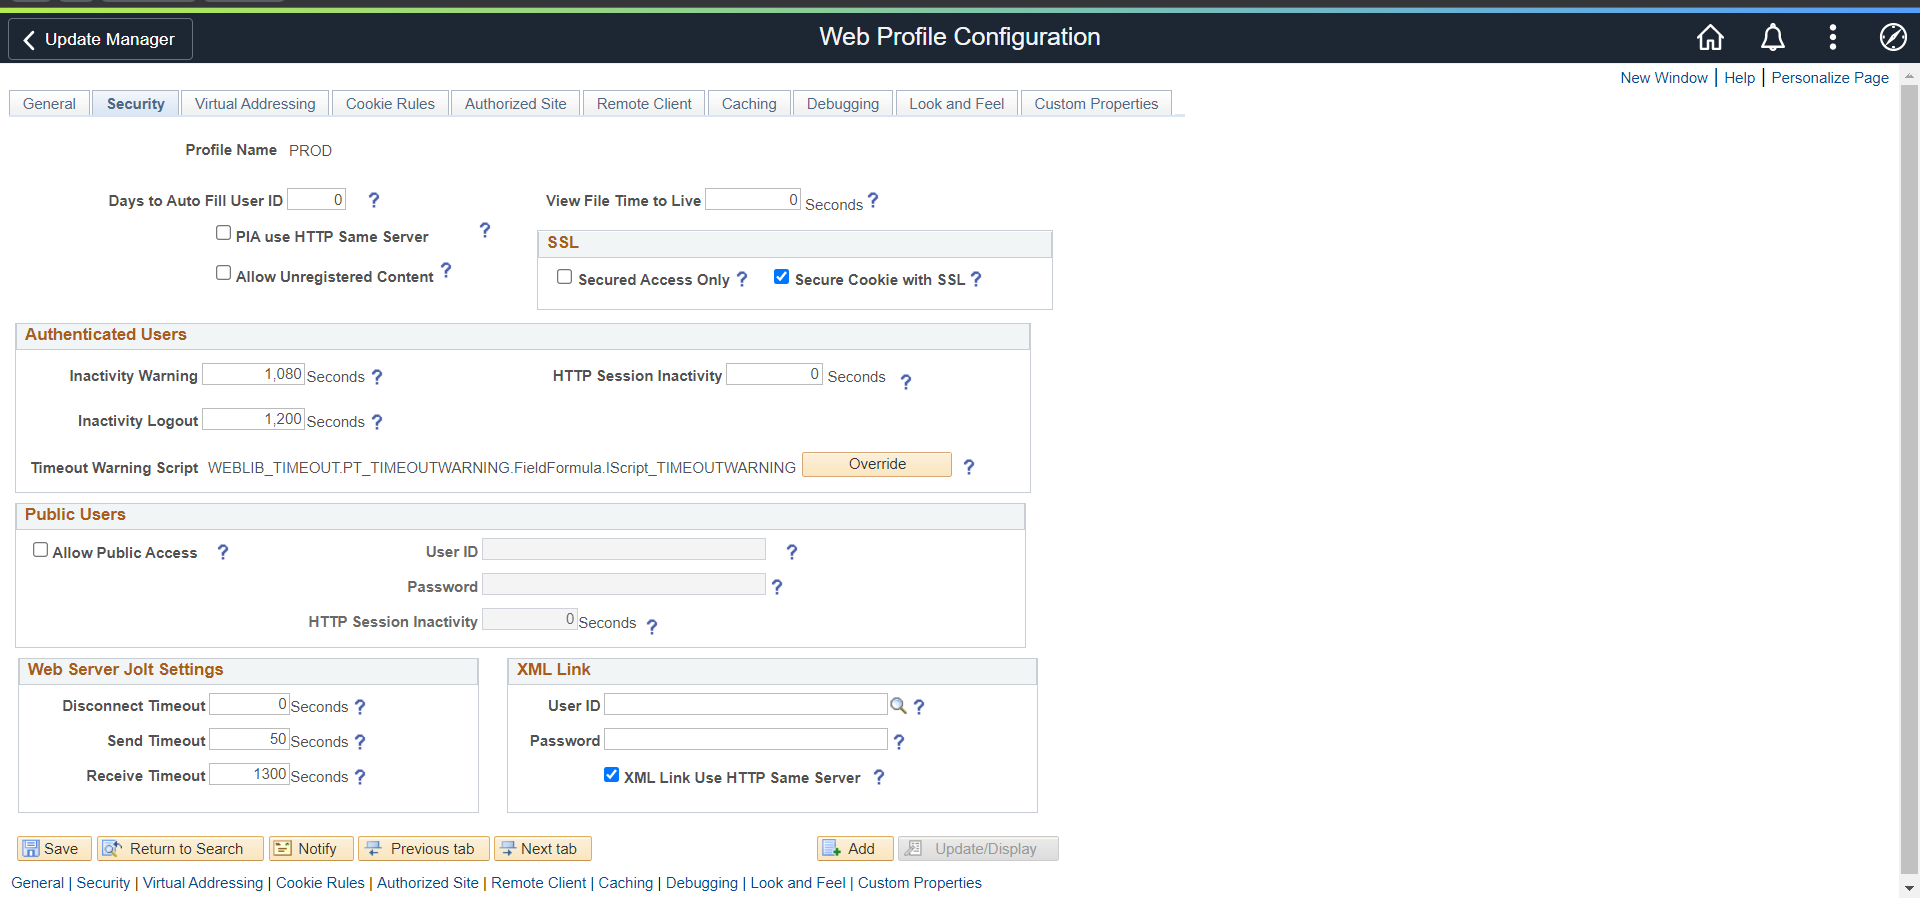Open bottom Cookie Rules link
1920x898 pixels.
[x=320, y=883]
